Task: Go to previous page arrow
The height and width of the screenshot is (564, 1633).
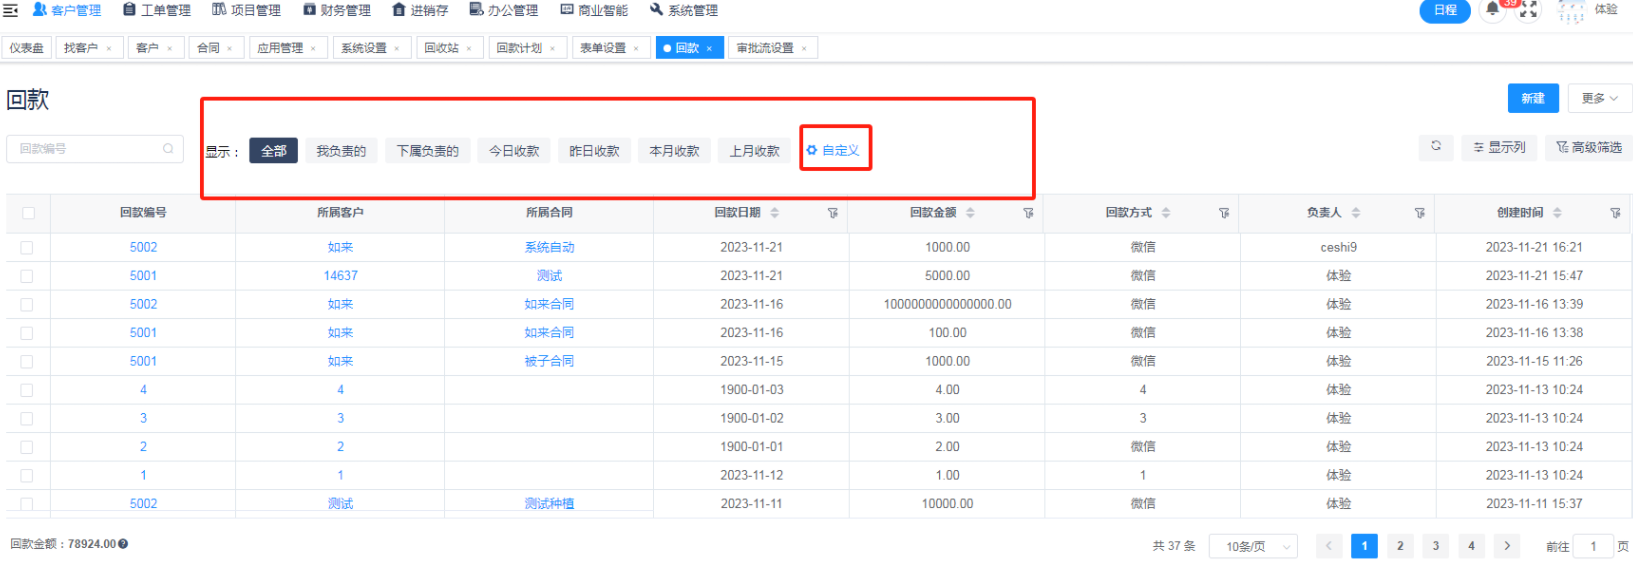Action: click(1329, 546)
